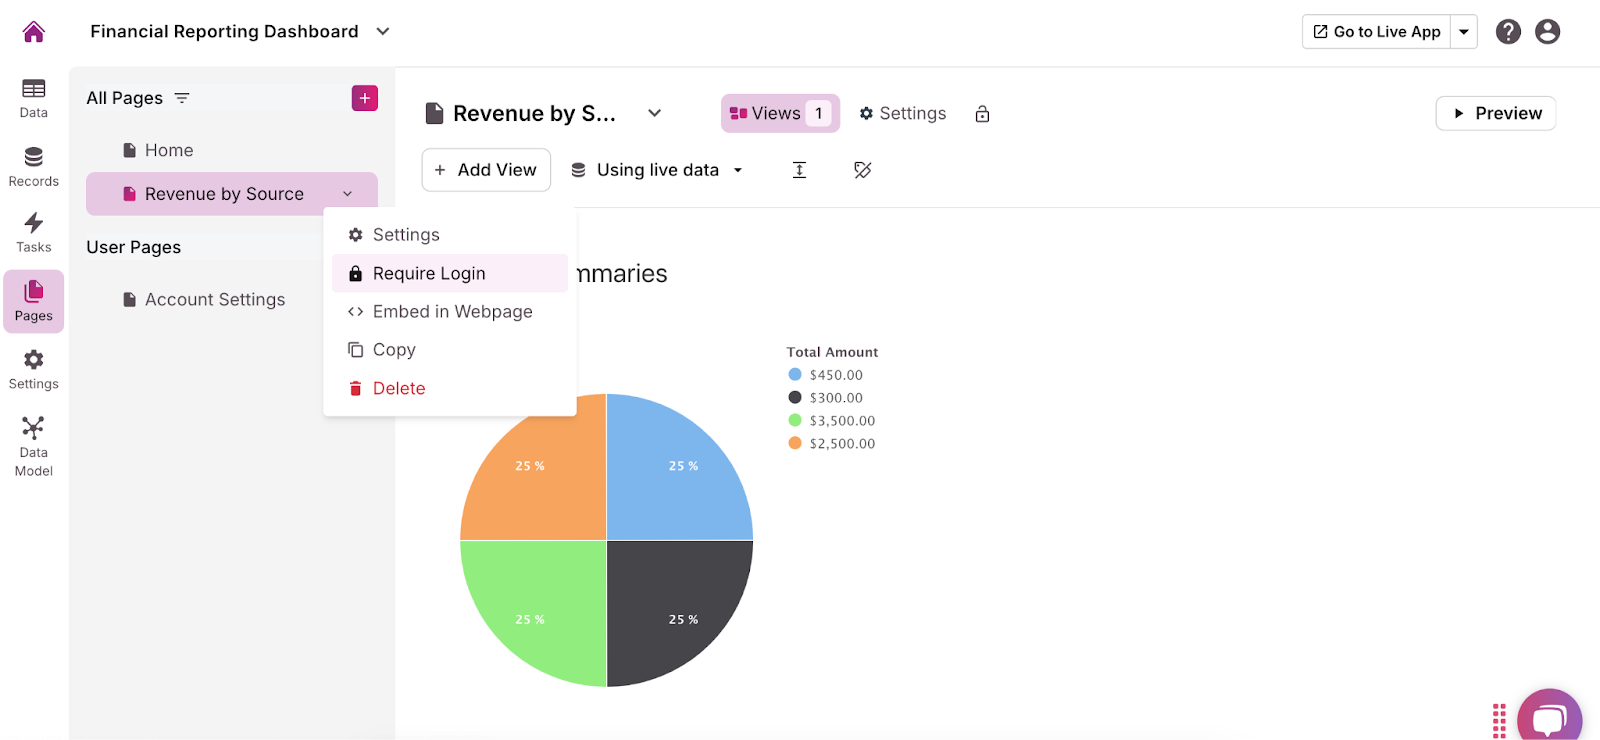The height and width of the screenshot is (740, 1600).
Task: Choose Embed in Webpage menu option
Action: [452, 312]
